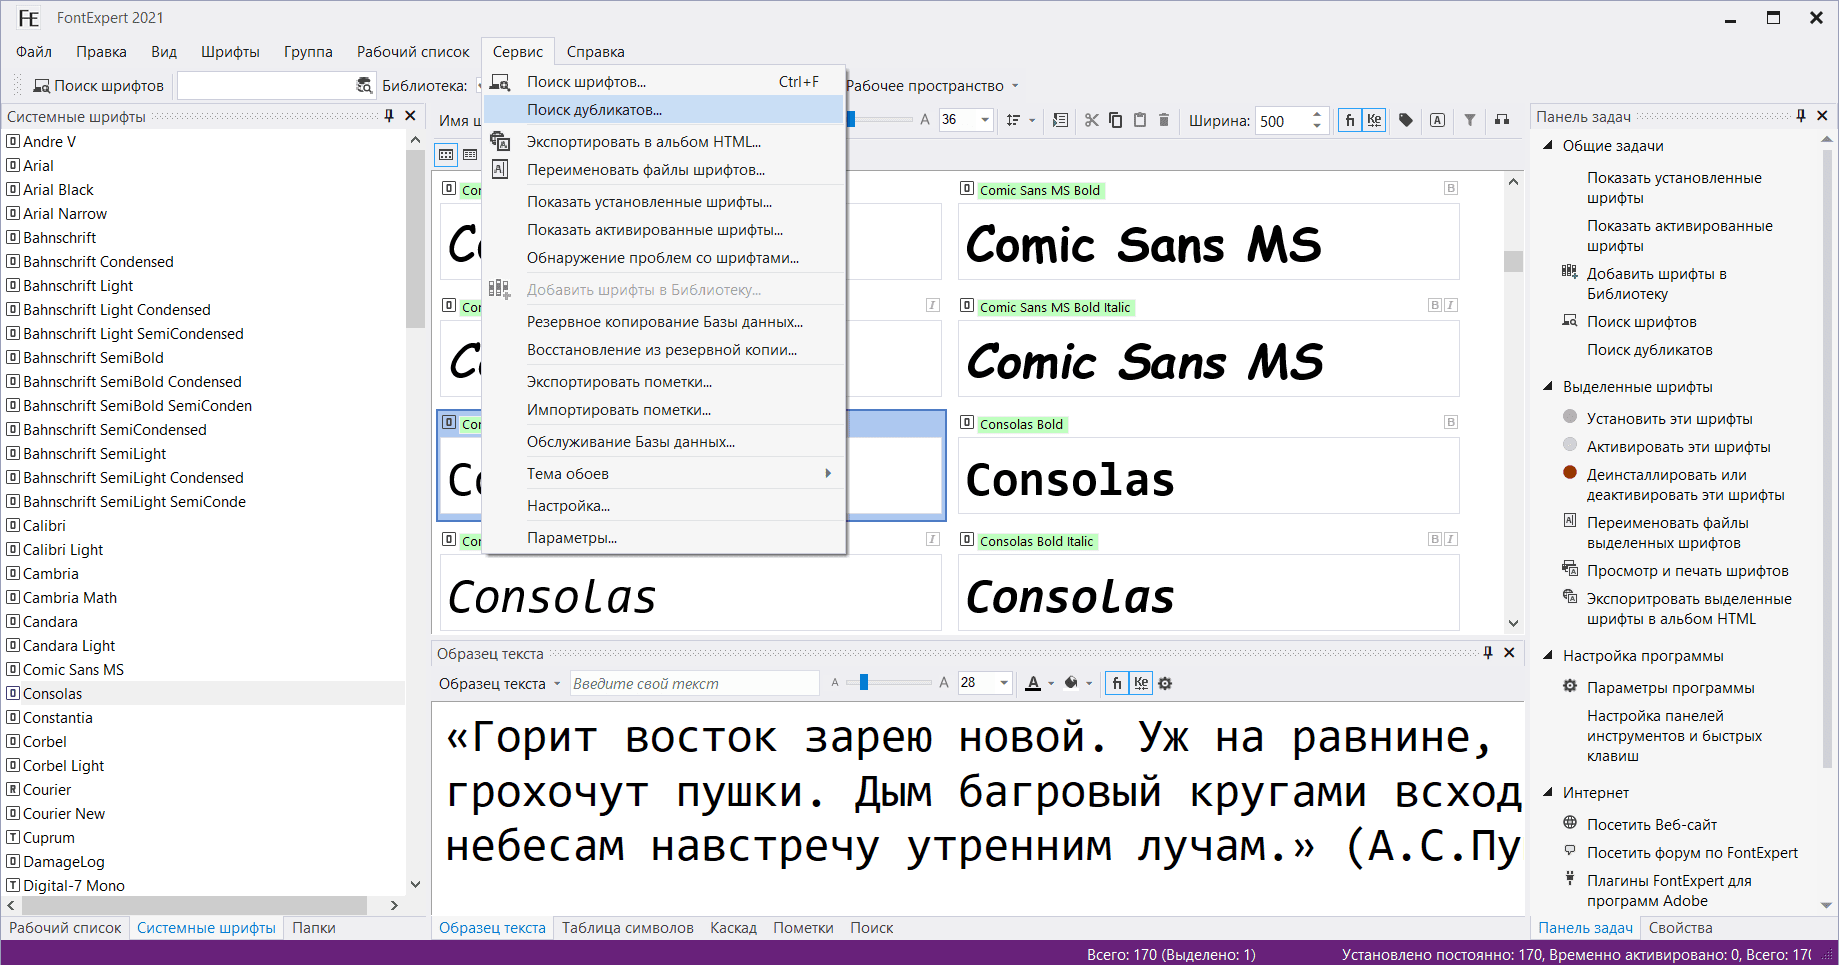
Task: Toggle kerning (Ke) in the sample text toolbar
Action: (1141, 683)
